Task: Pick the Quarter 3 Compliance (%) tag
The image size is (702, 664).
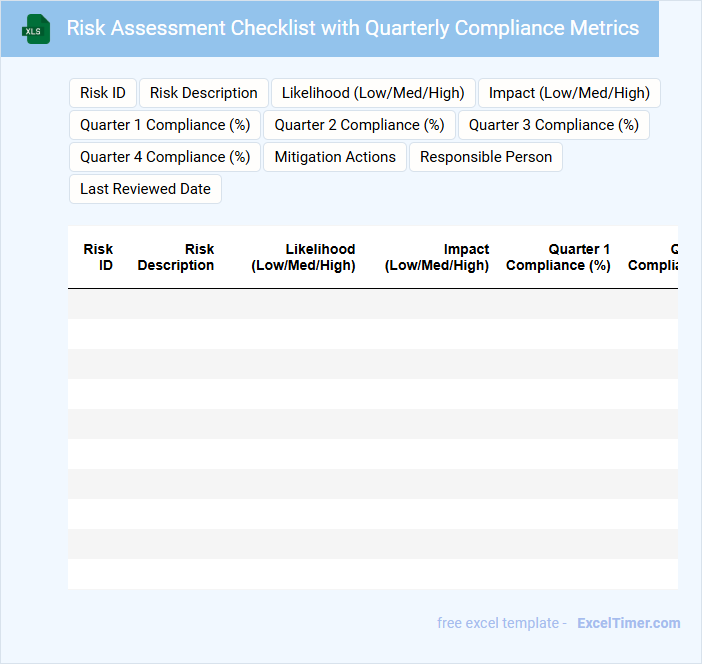Action: pyautogui.click(x=554, y=125)
